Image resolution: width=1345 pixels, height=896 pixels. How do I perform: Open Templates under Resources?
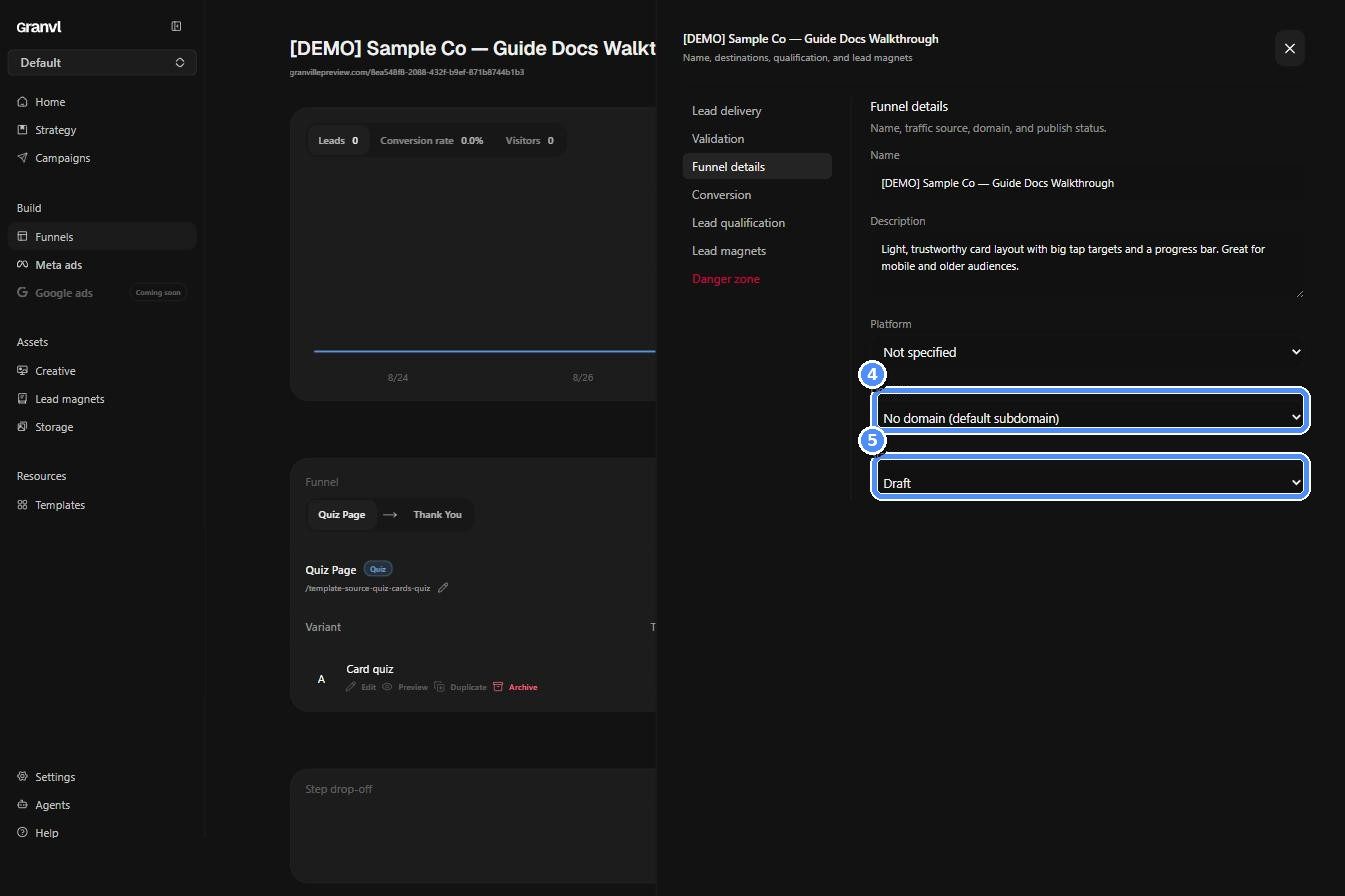[102, 505]
